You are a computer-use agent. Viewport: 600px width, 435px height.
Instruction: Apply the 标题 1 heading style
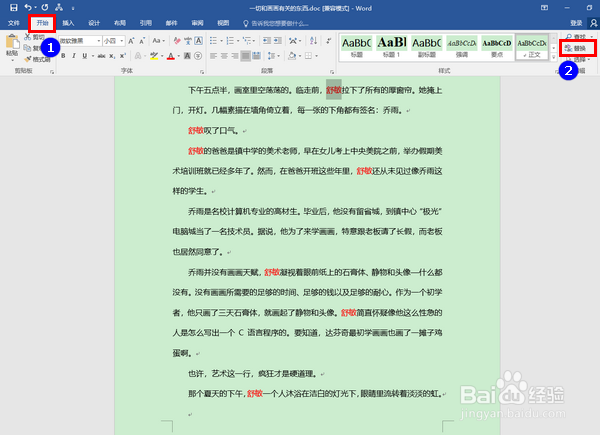pos(391,47)
